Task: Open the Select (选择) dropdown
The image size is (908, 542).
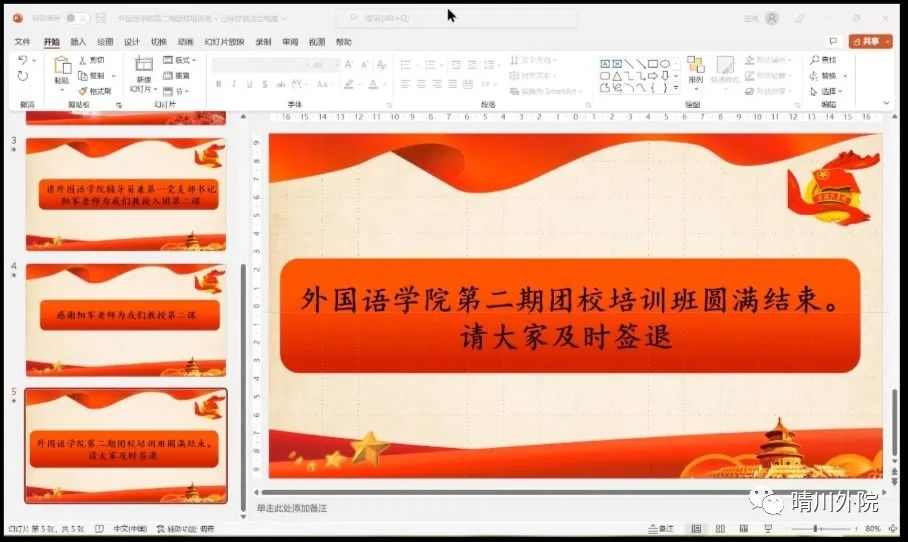Action: (x=827, y=91)
